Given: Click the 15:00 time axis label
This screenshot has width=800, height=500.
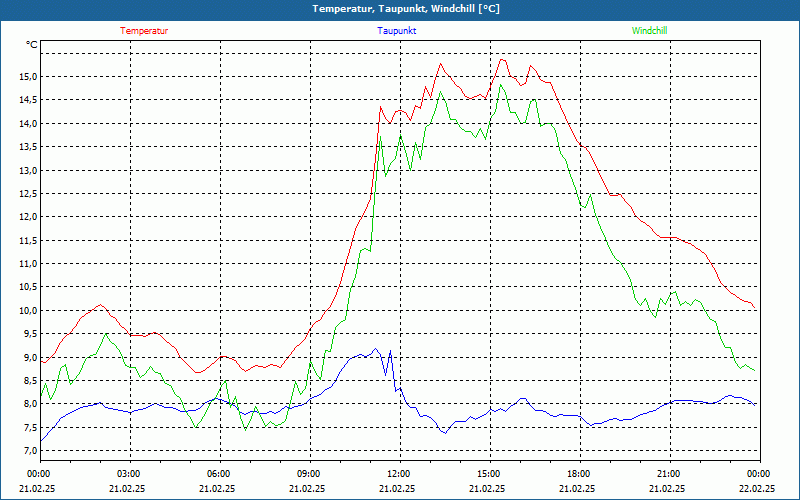Looking at the screenshot, I should tap(489, 474).
